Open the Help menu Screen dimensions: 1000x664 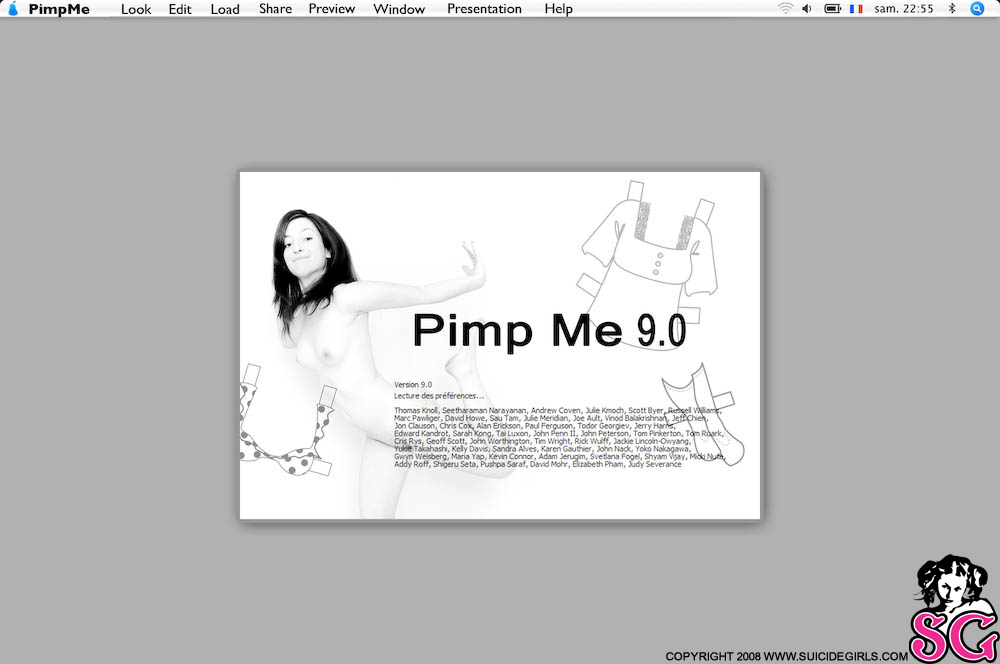559,9
